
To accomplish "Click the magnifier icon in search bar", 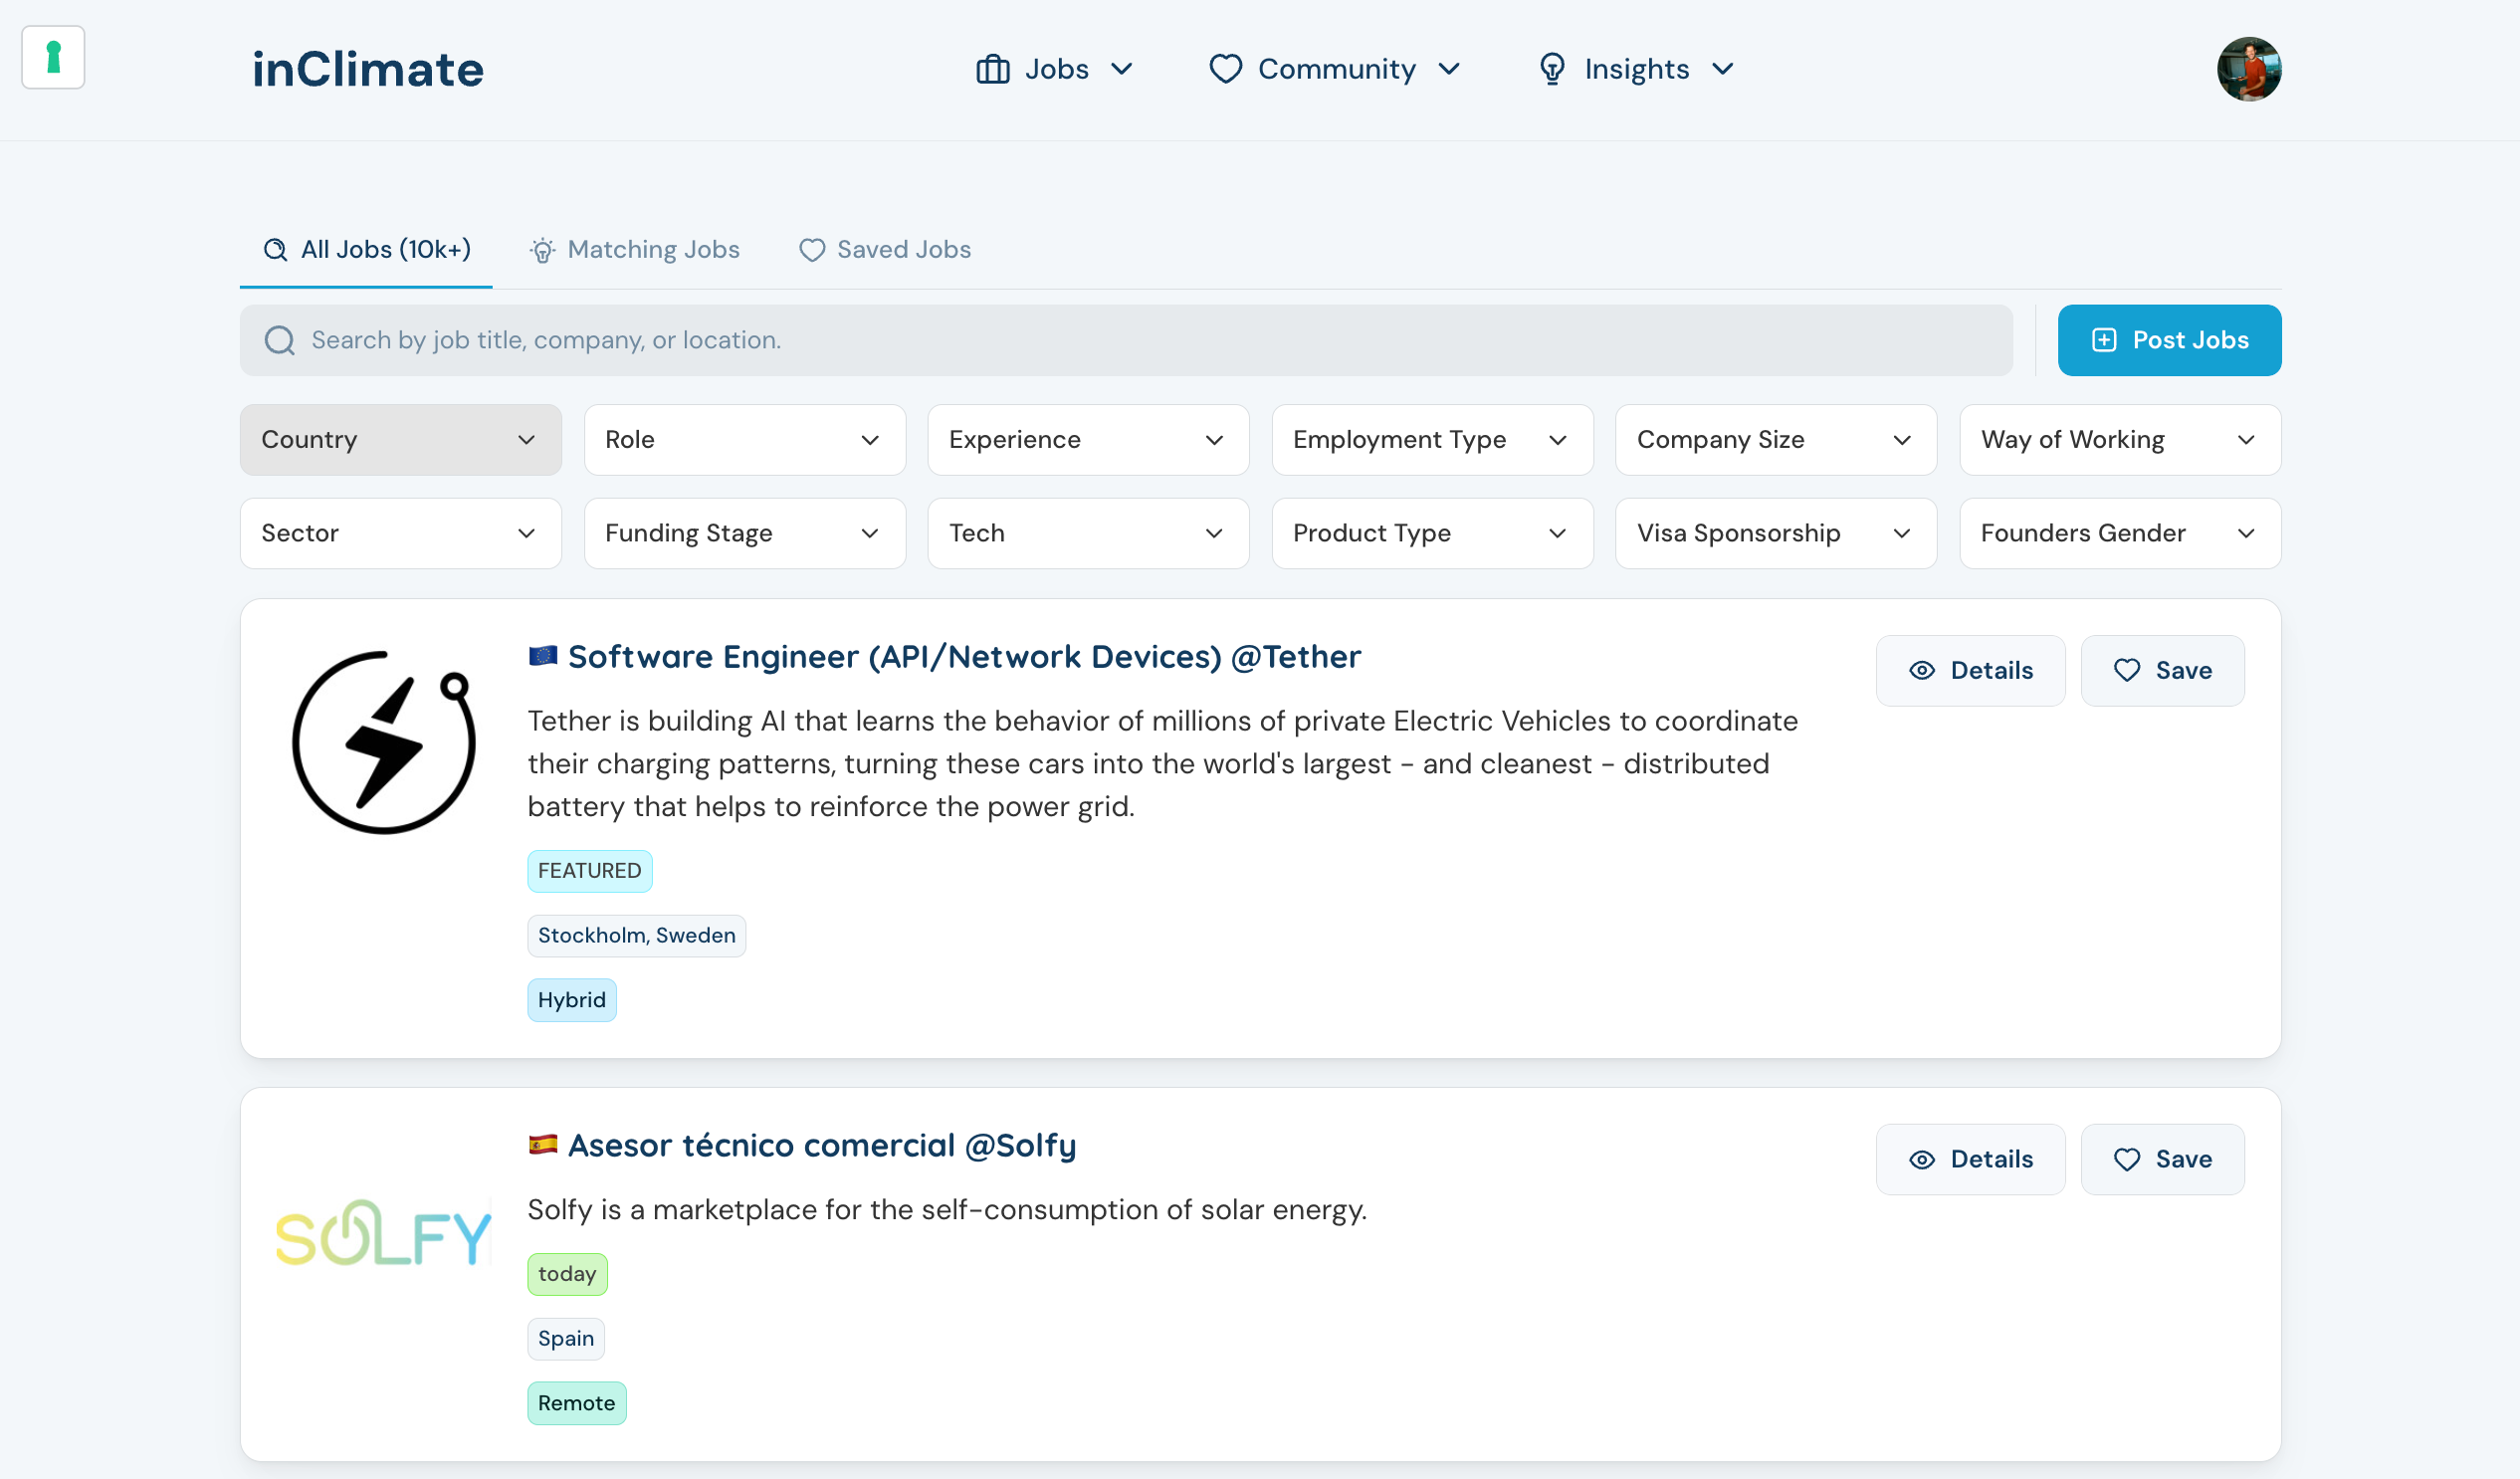I will (279, 340).
